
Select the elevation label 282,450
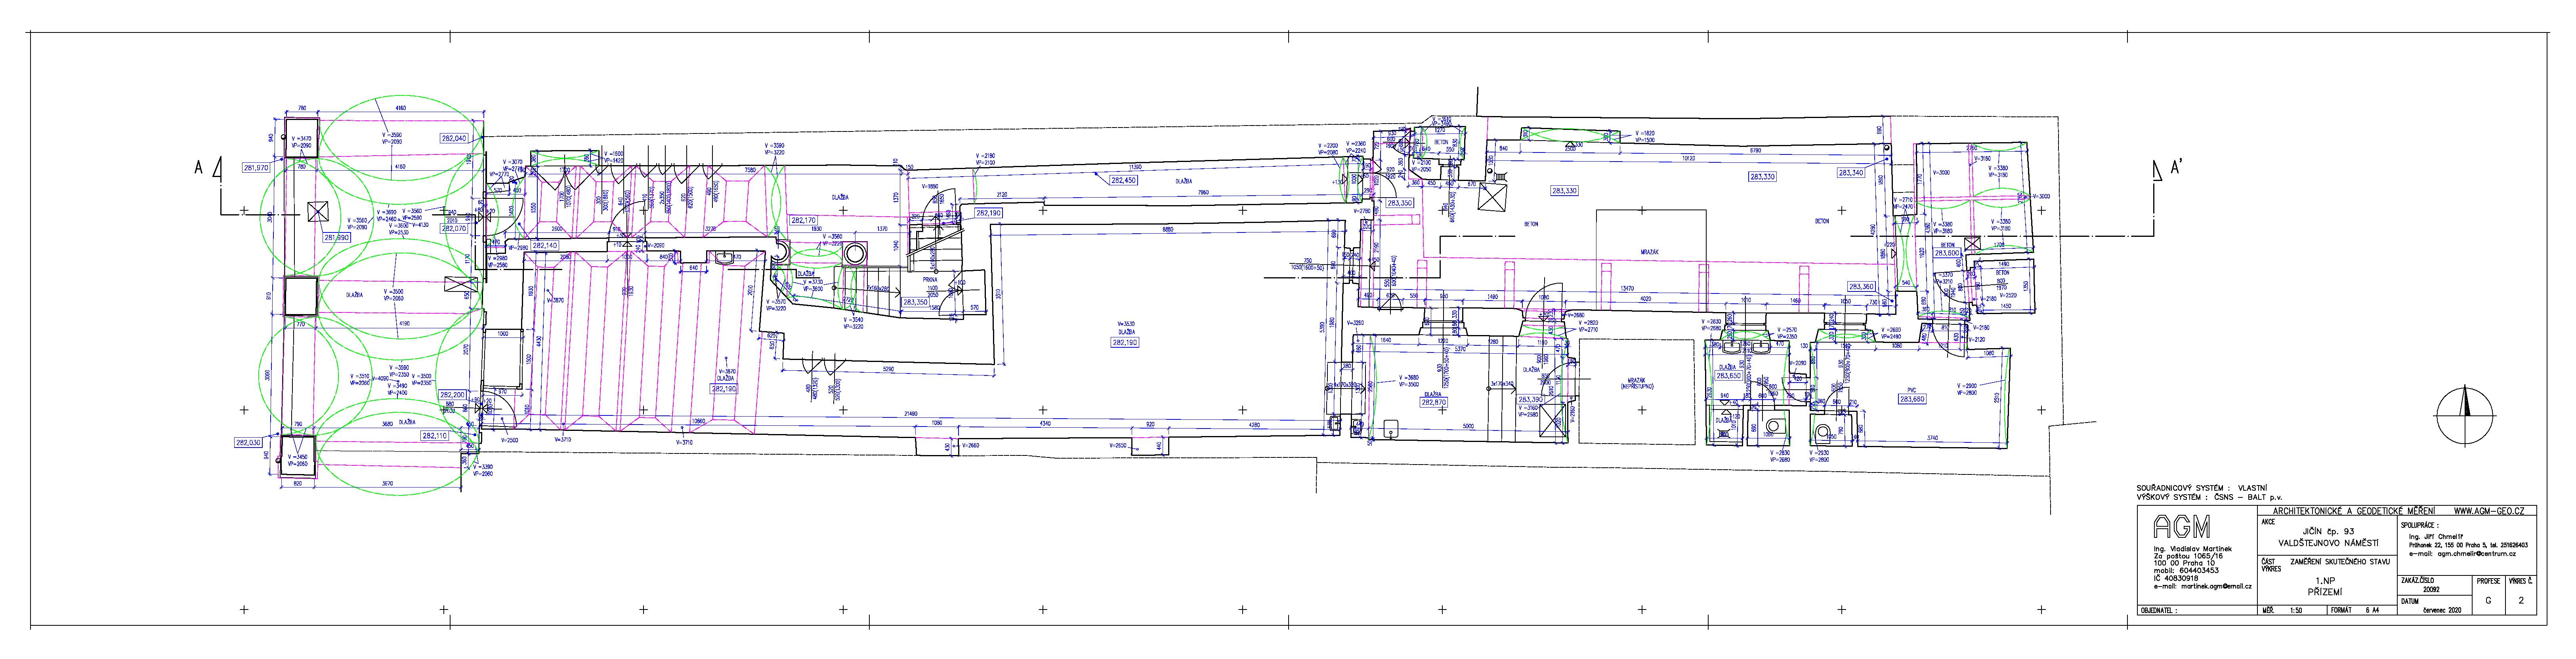click(x=1124, y=180)
